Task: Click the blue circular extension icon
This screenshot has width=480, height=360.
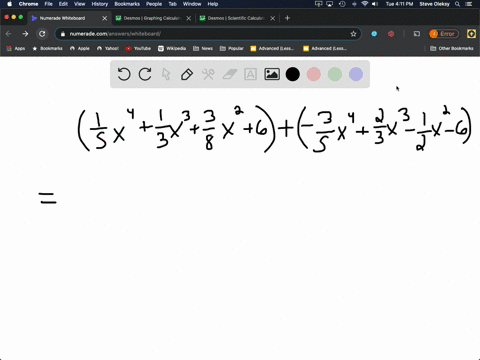Action: click(374, 34)
